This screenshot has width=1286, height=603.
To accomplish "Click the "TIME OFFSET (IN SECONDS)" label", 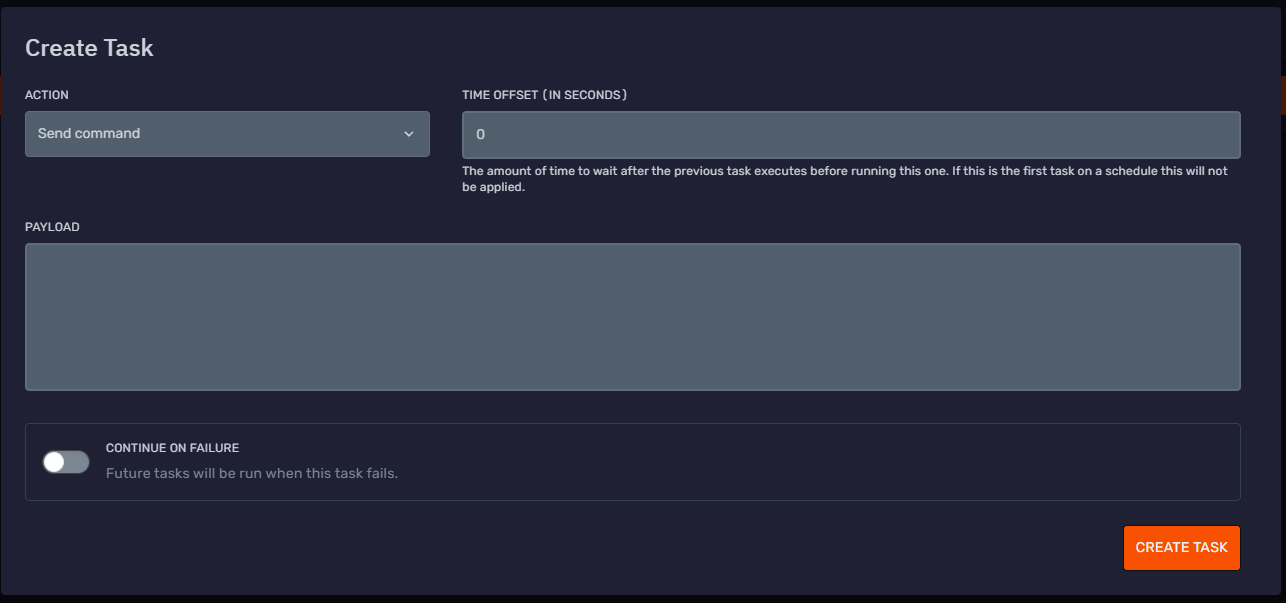I will 544,95.
